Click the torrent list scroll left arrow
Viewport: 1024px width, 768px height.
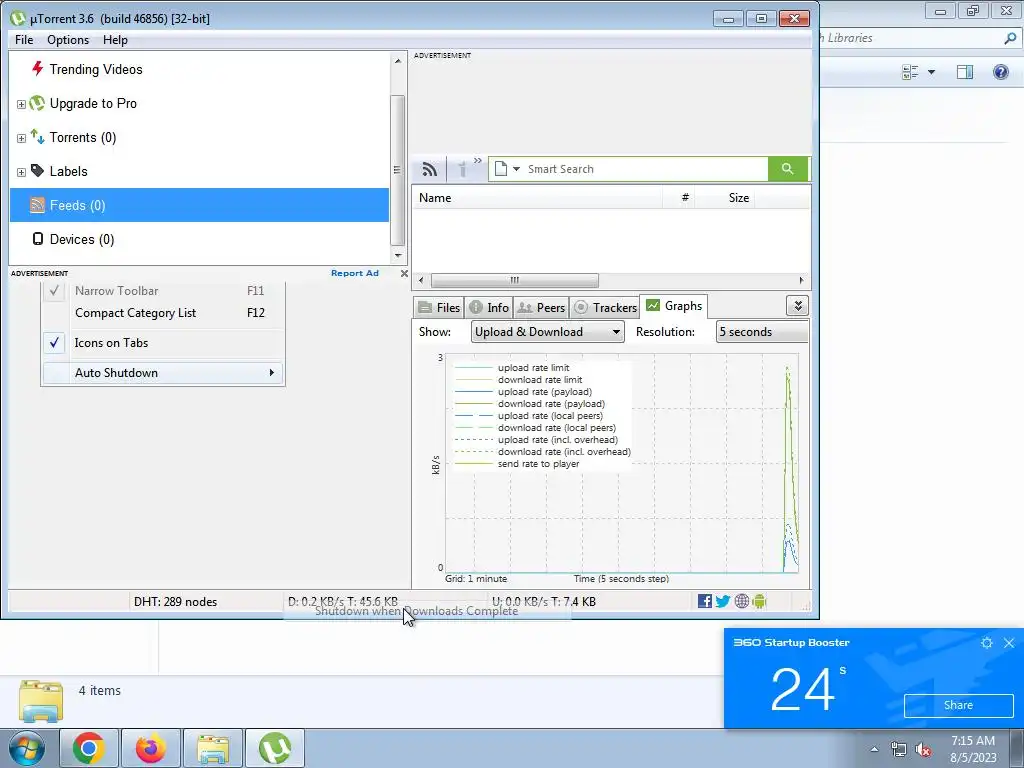coord(421,280)
